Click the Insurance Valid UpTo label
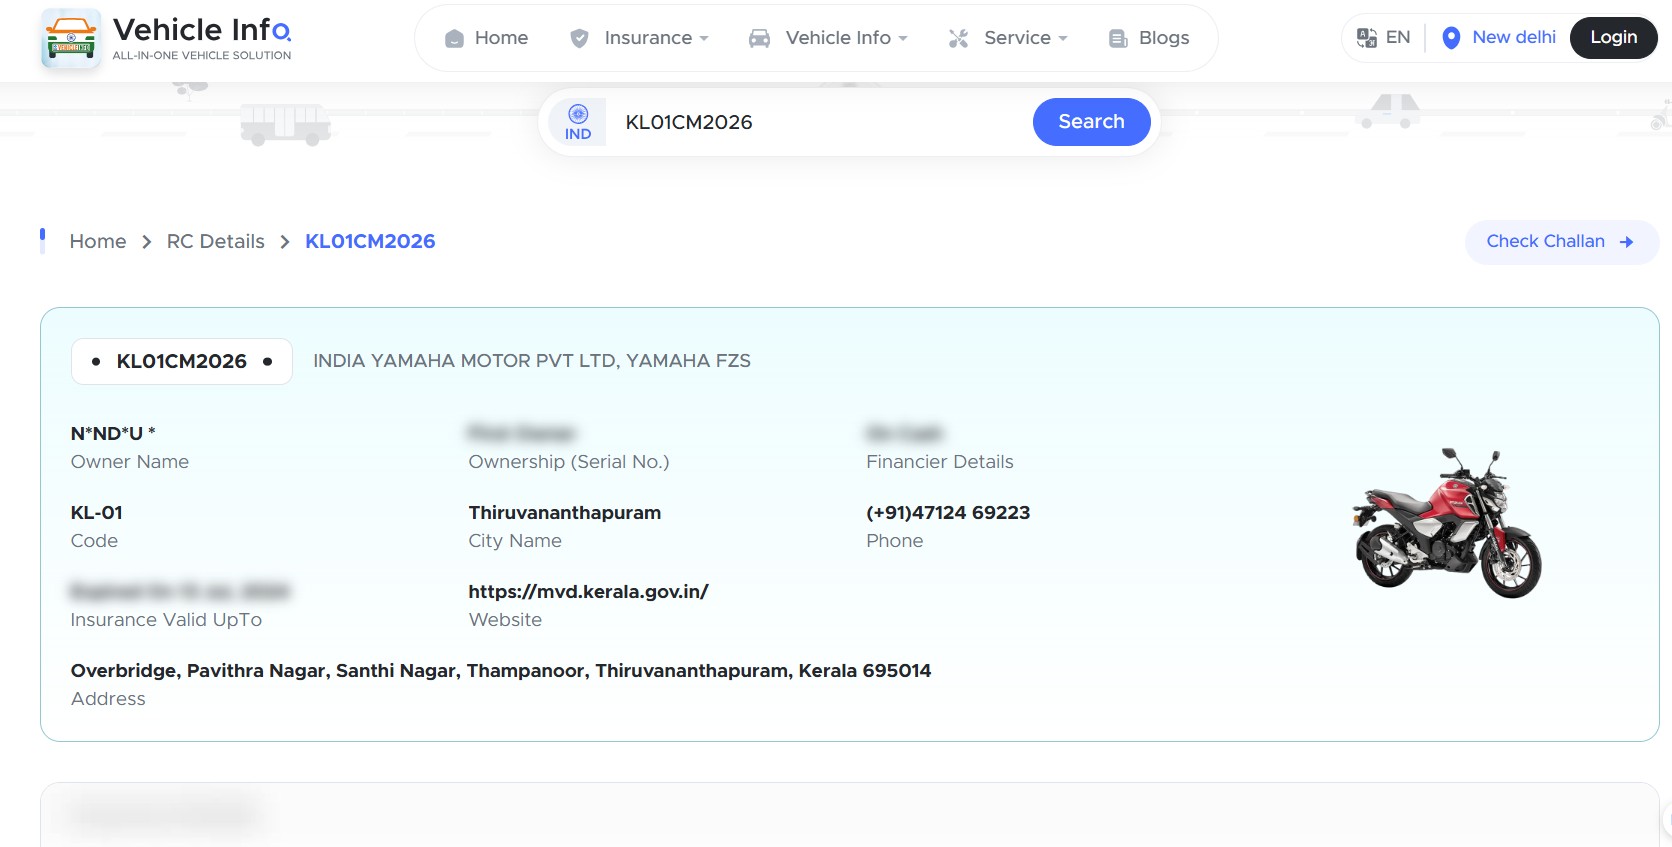The image size is (1672, 847). pos(166,620)
